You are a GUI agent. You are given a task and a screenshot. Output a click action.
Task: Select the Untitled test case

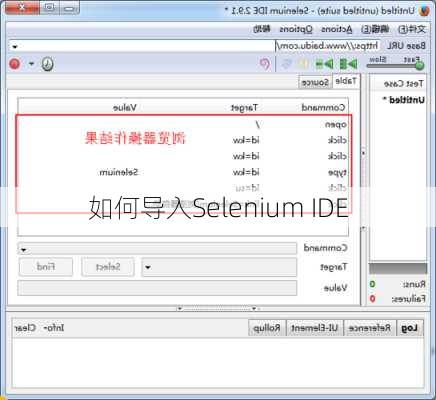[404, 100]
